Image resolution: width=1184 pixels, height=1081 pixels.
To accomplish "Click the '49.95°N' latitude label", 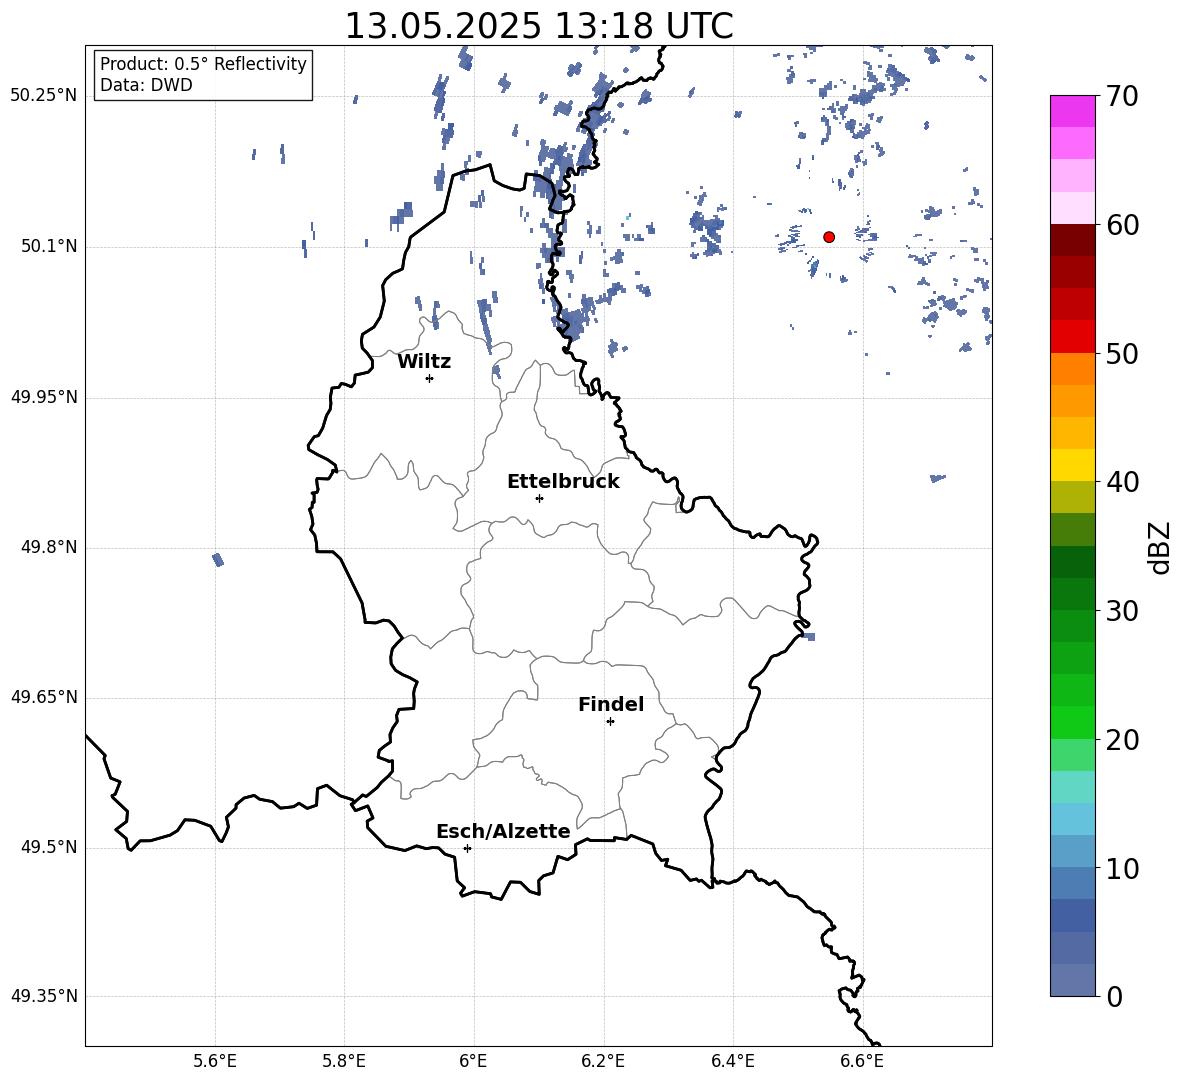I will pyautogui.click(x=44, y=396).
